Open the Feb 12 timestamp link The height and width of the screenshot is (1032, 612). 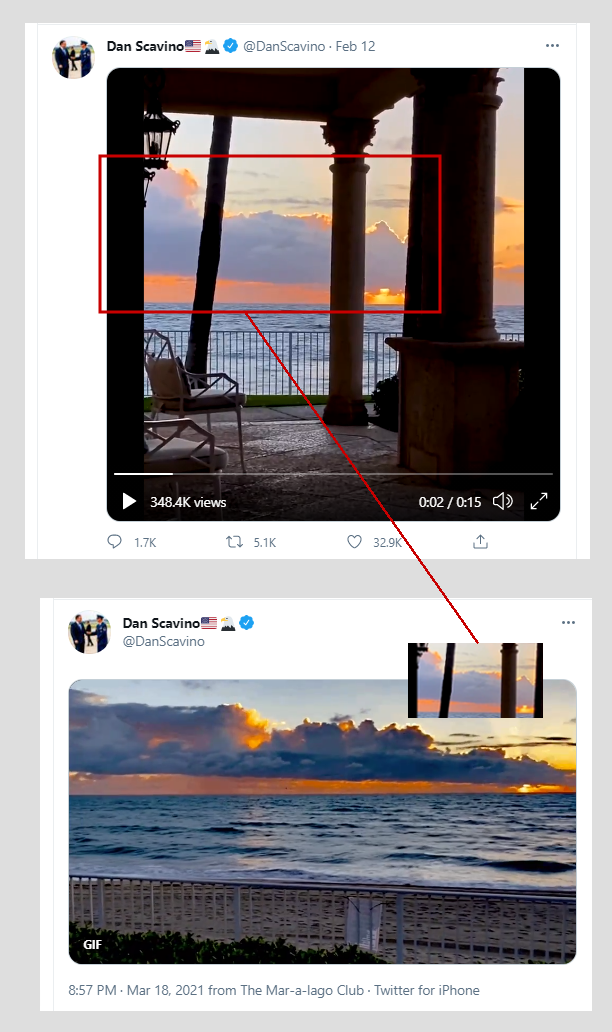[x=355, y=46]
